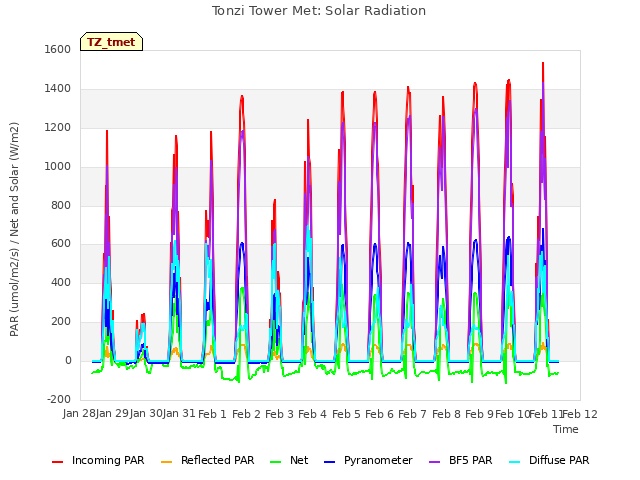Click the Feb 8 x-axis date label
This screenshot has width=640, height=480.
tap(446, 414)
